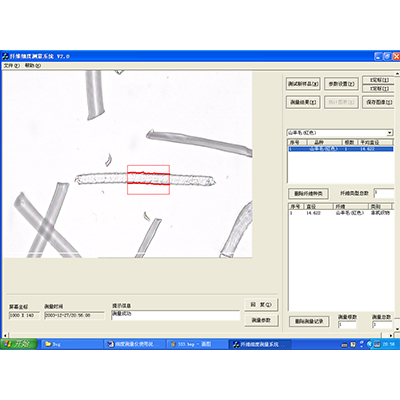The height and width of the screenshot is (400, 400).
Task: Expand the 山羊毛 fiber type dropdown
Action: pyautogui.click(x=390, y=133)
